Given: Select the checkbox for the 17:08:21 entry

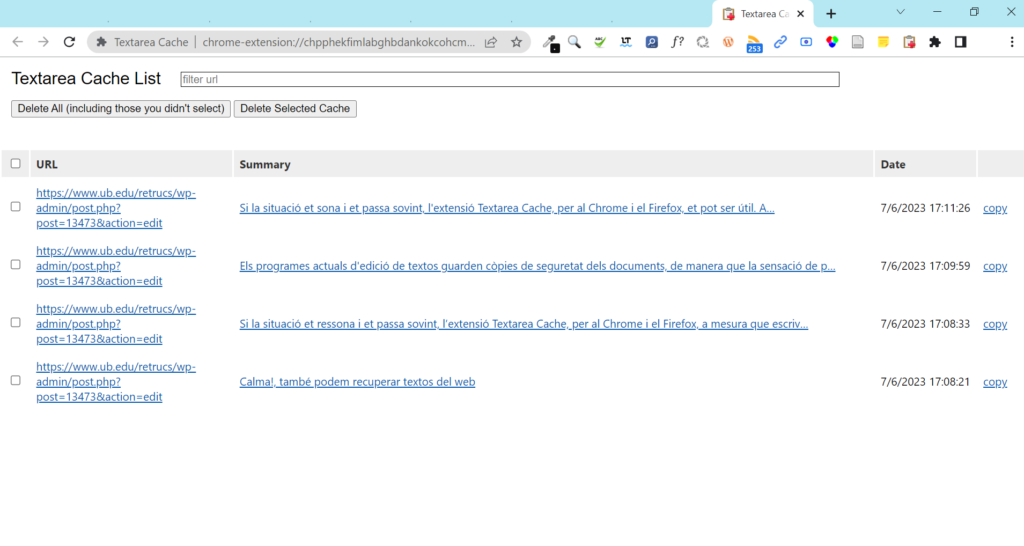Looking at the screenshot, I should (15, 381).
